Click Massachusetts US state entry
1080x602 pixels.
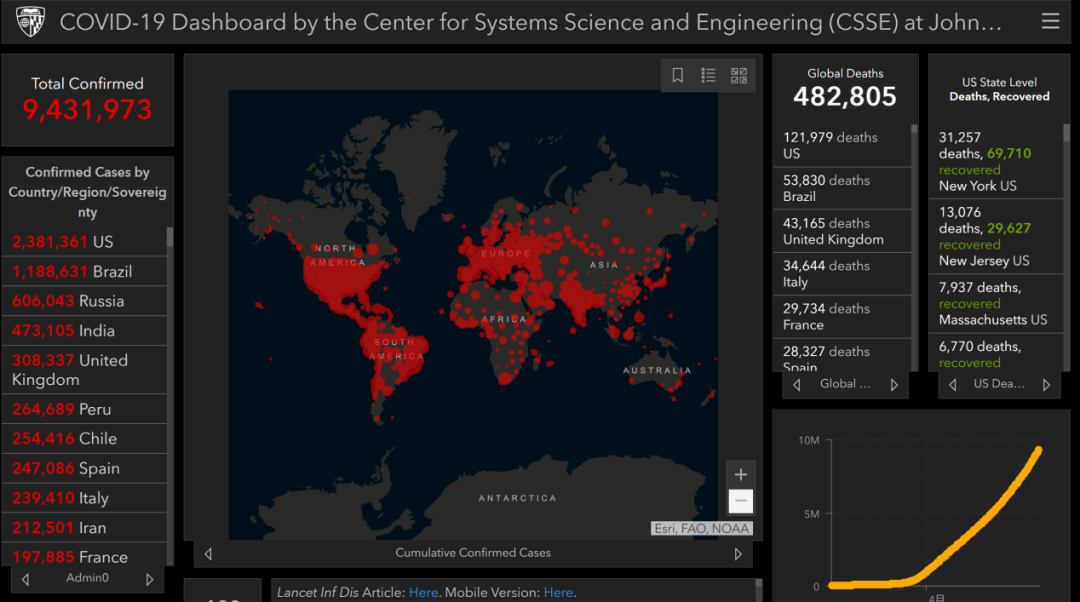coord(996,304)
